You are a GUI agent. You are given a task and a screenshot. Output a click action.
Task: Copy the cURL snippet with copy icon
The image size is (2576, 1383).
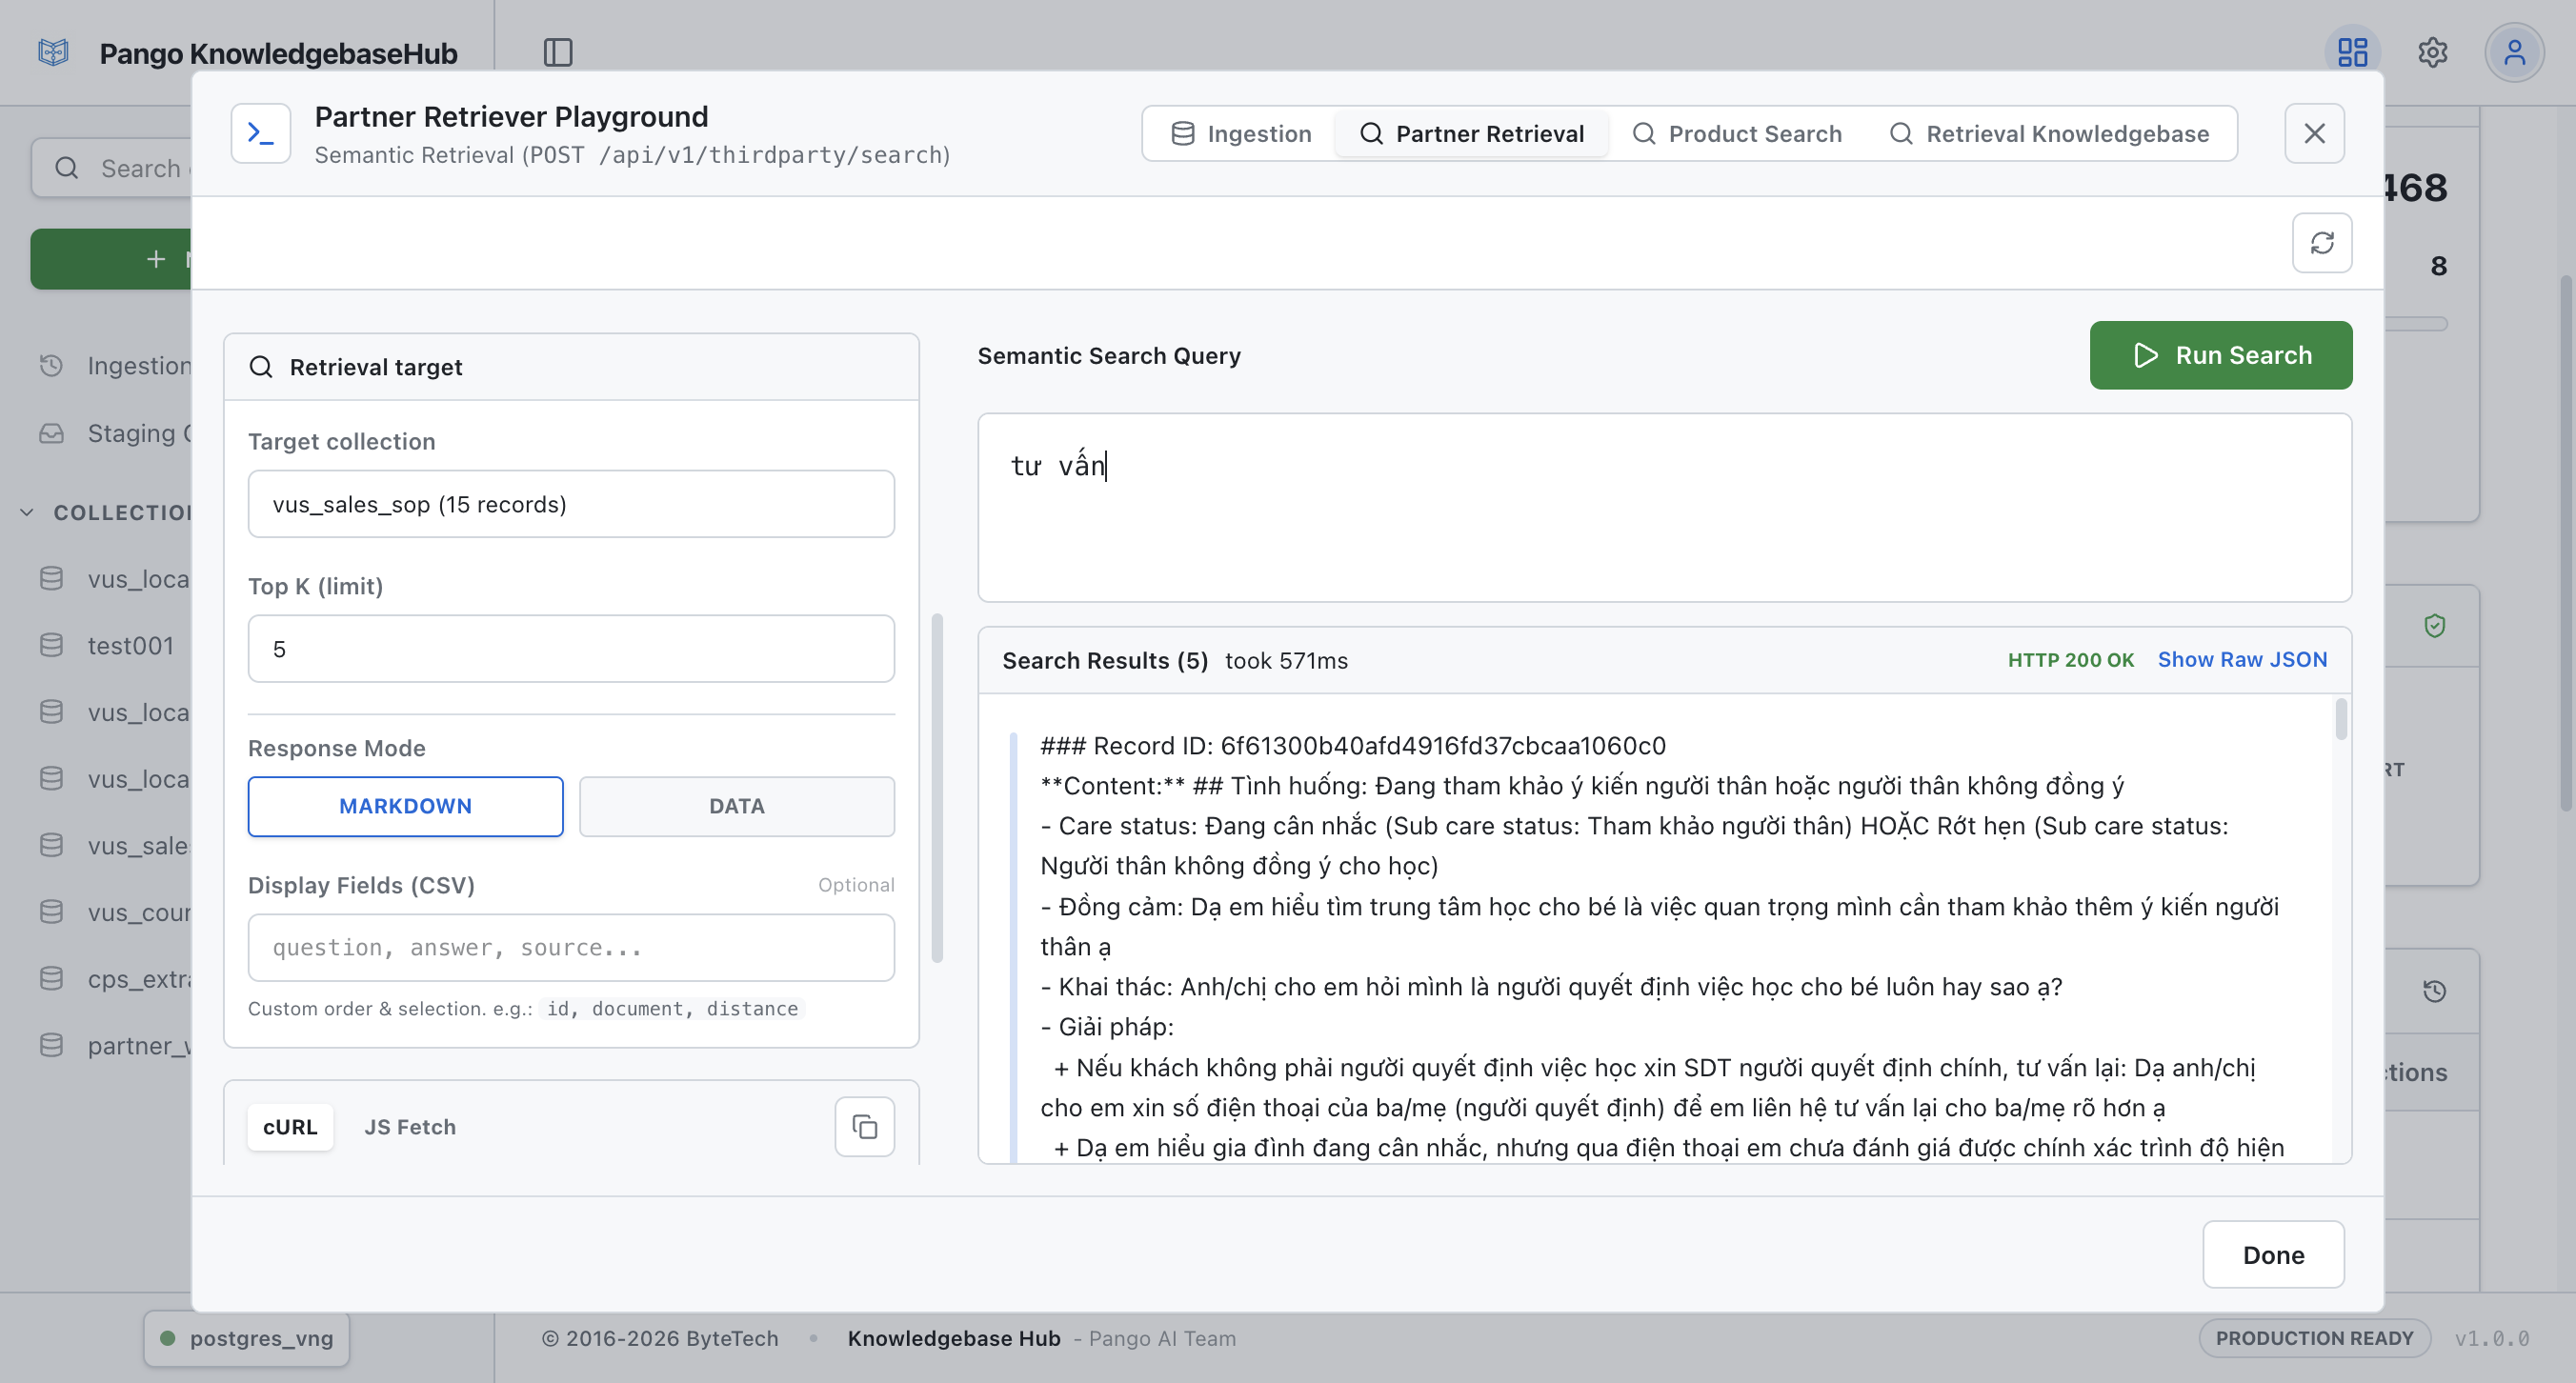[x=865, y=1127]
